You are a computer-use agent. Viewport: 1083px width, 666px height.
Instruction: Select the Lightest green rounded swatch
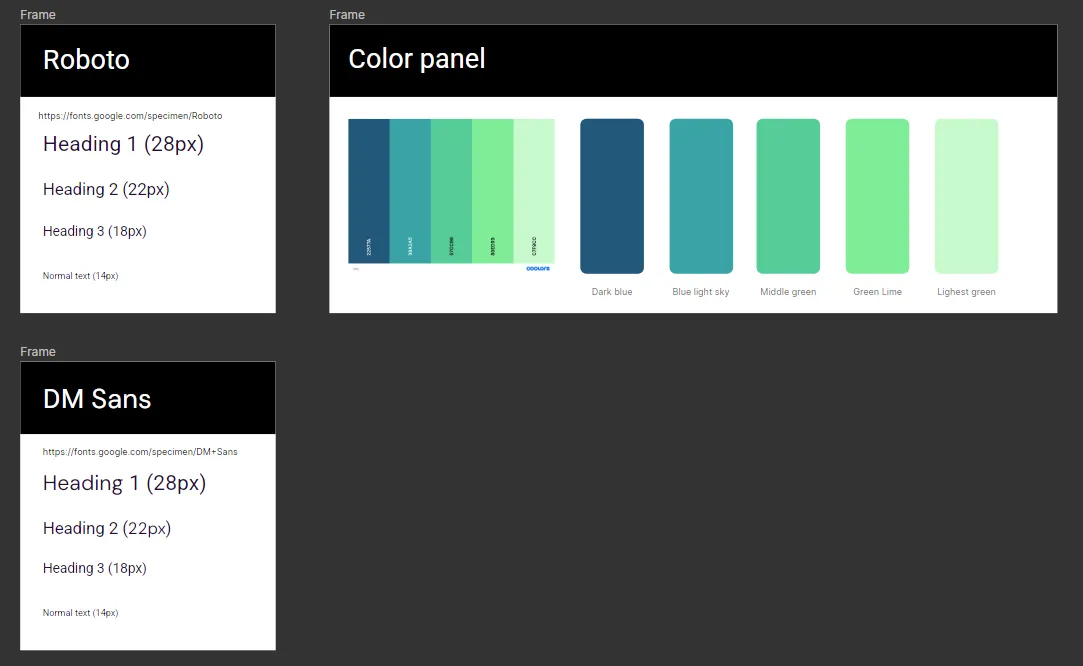(966, 196)
